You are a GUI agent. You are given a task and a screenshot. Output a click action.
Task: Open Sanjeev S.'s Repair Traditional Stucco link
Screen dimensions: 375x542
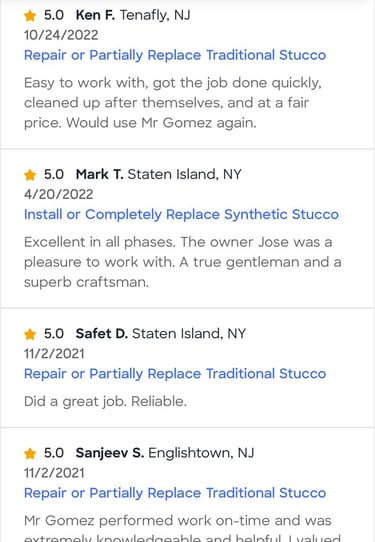(x=175, y=493)
